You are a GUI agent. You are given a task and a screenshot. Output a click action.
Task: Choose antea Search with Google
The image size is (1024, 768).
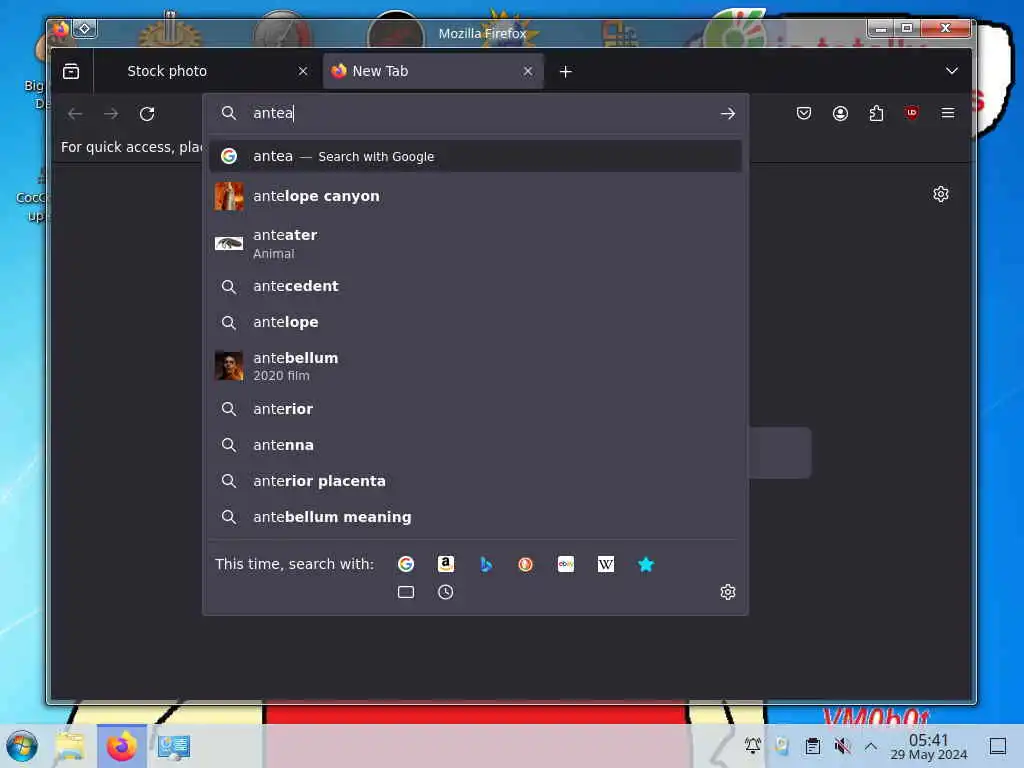click(475, 156)
